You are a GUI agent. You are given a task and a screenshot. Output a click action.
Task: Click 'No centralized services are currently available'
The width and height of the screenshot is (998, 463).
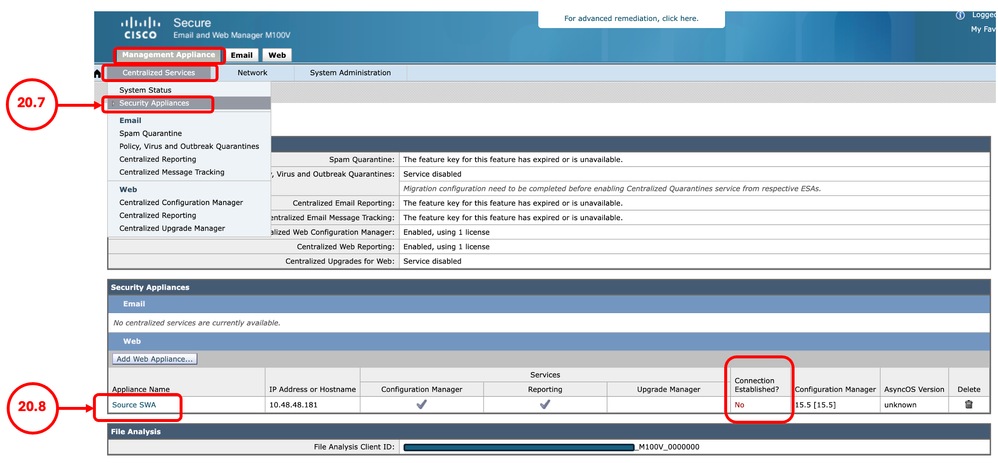point(197,323)
